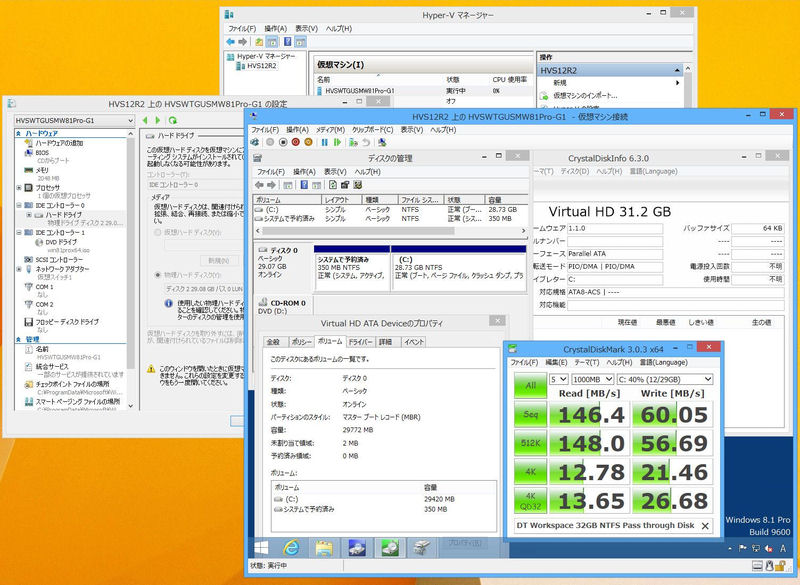Select Virtual hard disk radio button

coord(158,232)
